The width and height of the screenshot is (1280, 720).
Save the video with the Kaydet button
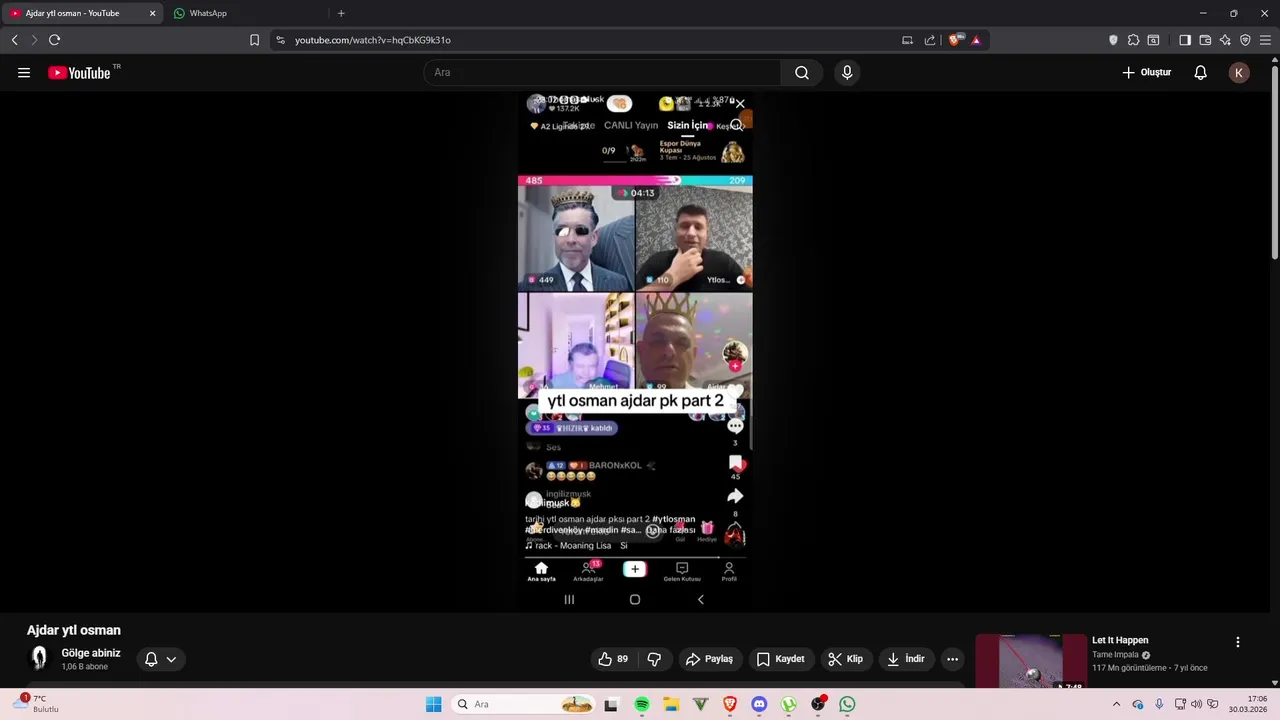(780, 659)
